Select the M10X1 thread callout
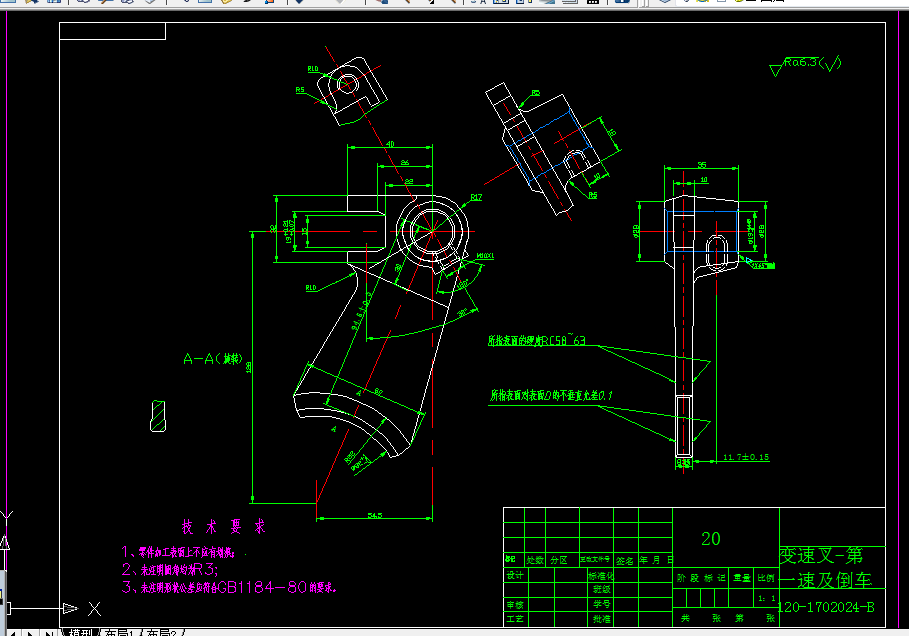Screen dimensions: 909x636 [x=485, y=256]
